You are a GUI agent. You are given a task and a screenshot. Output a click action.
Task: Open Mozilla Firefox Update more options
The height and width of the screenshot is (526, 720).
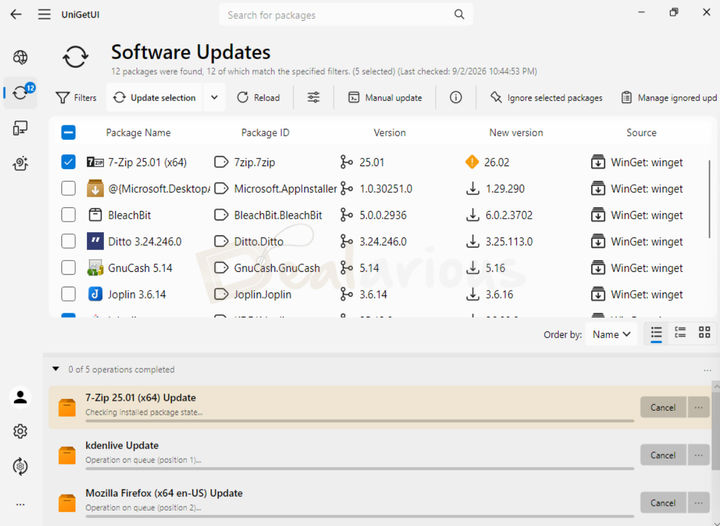[x=698, y=503]
